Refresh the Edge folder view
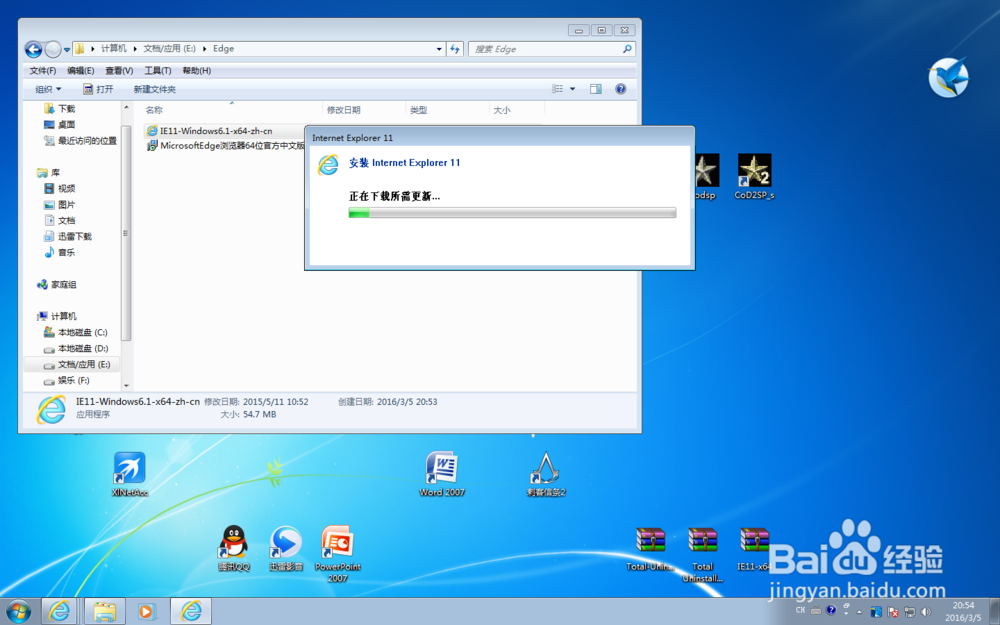Image resolution: width=1000 pixels, height=625 pixels. (x=455, y=49)
